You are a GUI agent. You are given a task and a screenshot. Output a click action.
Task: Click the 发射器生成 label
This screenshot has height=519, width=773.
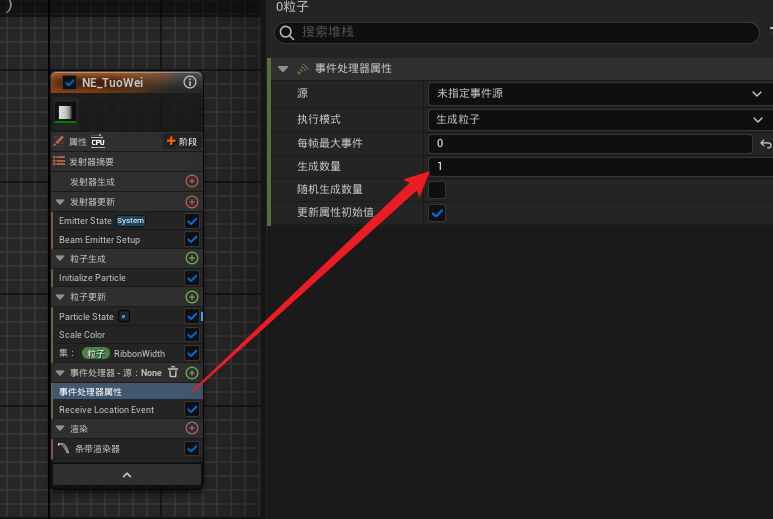point(92,182)
